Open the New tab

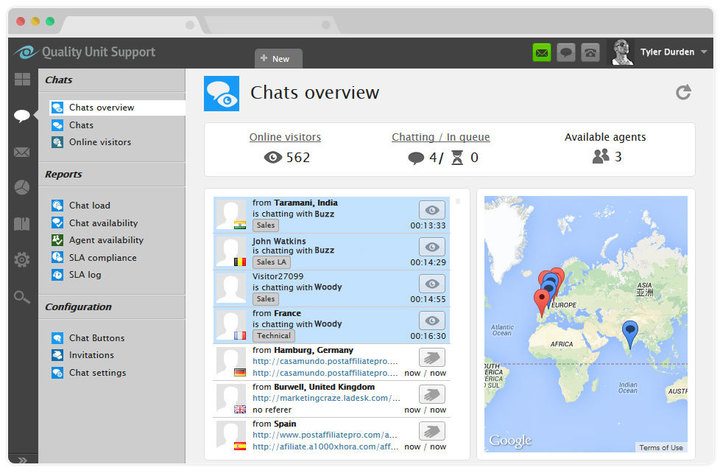(278, 59)
